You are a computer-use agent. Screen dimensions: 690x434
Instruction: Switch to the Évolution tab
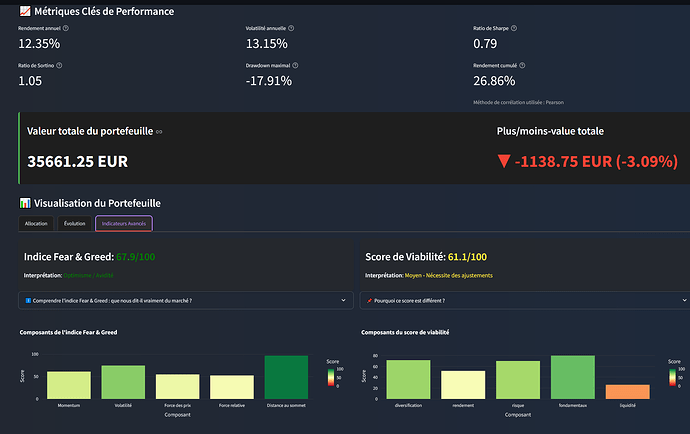coord(74,224)
